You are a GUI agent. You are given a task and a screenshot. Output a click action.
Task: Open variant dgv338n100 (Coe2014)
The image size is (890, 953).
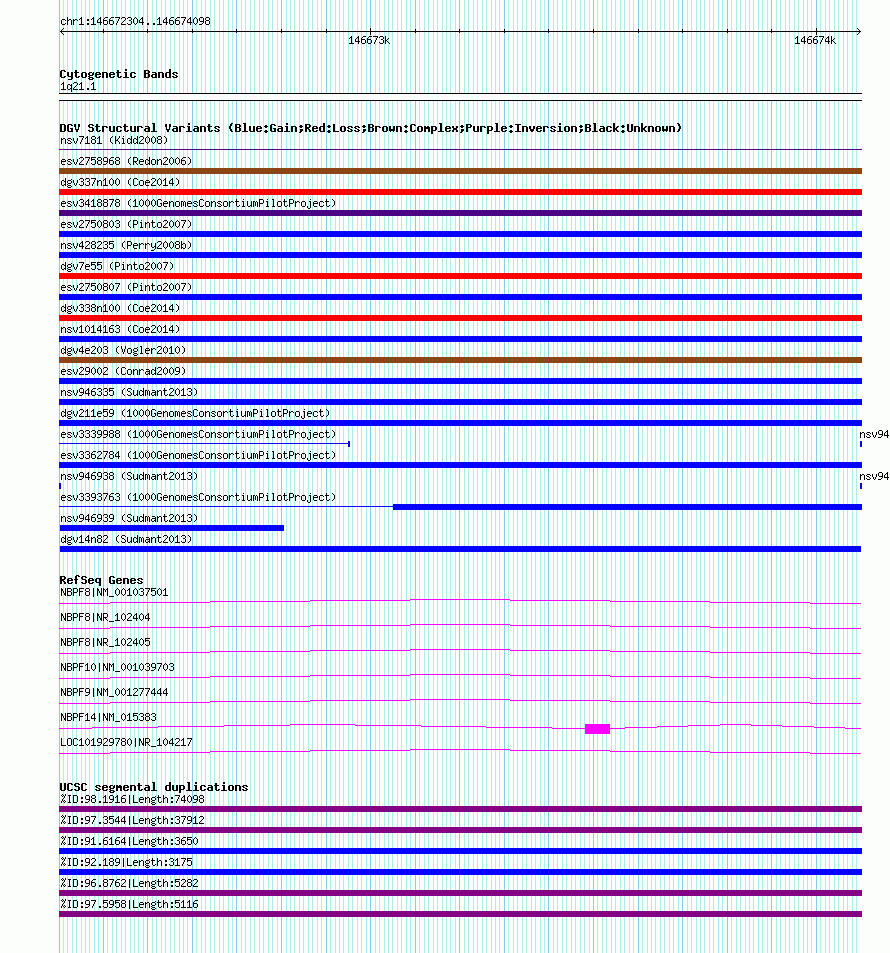coord(120,308)
